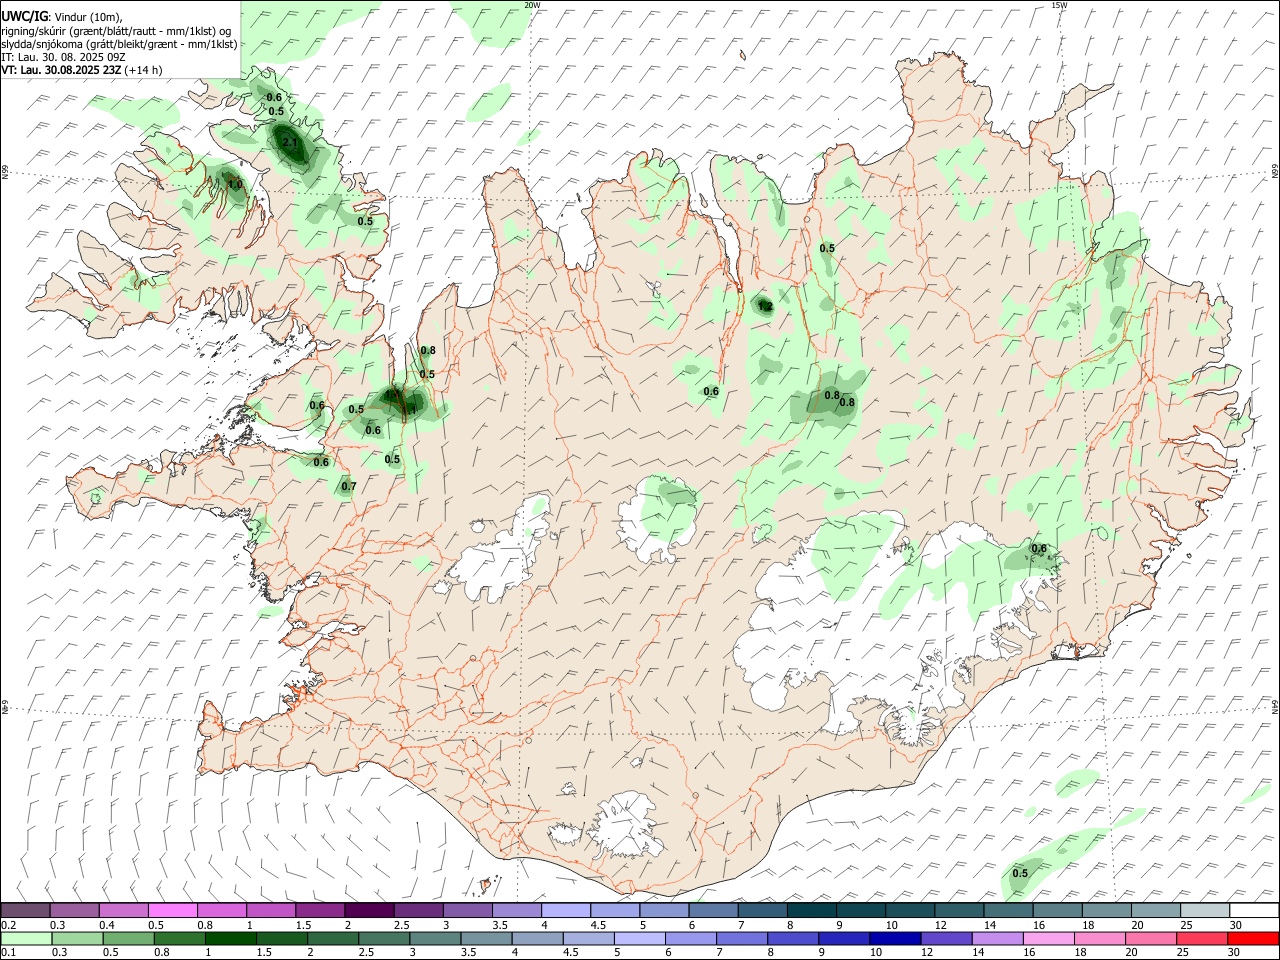This screenshot has width=1280, height=960.
Task: Click the 0.1 label in the bottom legend row
Action: [10, 953]
